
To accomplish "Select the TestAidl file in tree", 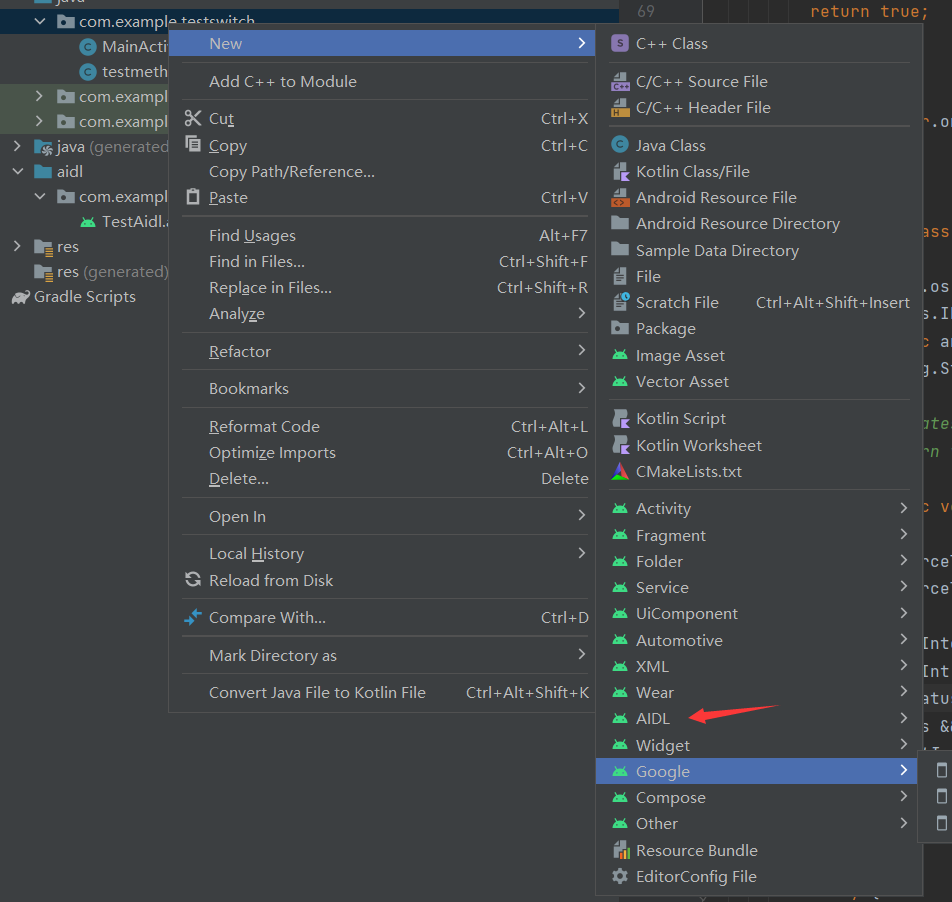I will (x=130, y=222).
